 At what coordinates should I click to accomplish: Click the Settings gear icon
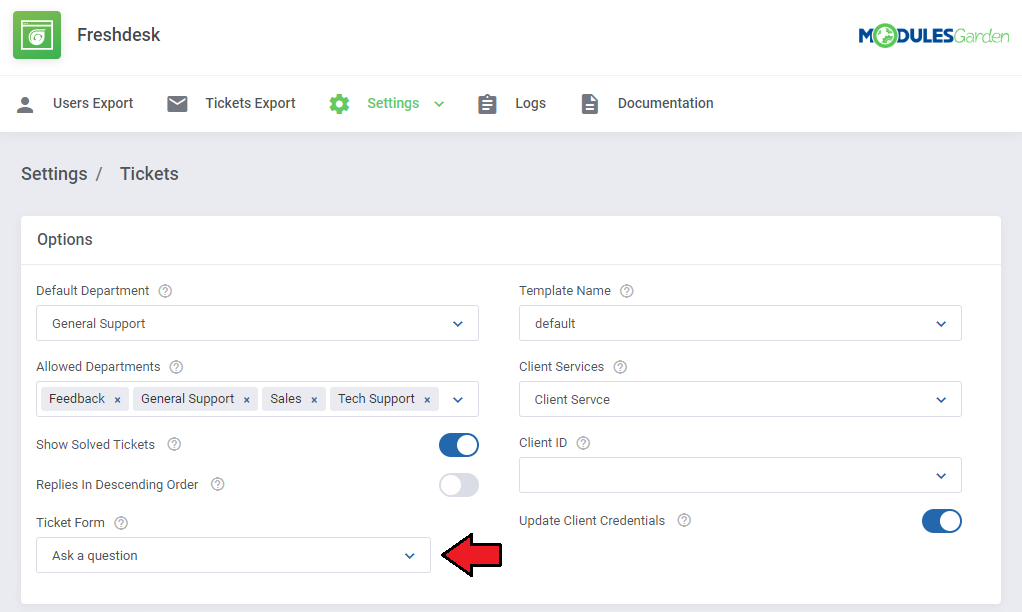pos(339,104)
